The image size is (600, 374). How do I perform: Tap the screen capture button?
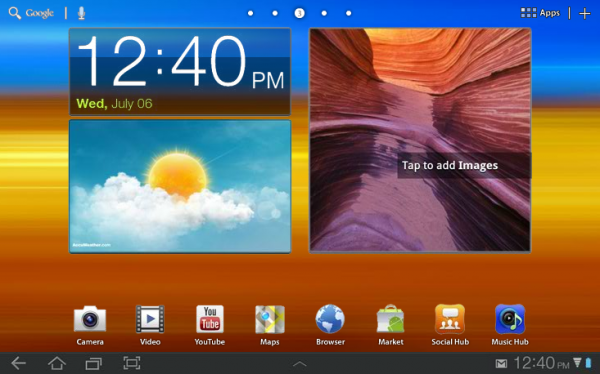point(132,363)
